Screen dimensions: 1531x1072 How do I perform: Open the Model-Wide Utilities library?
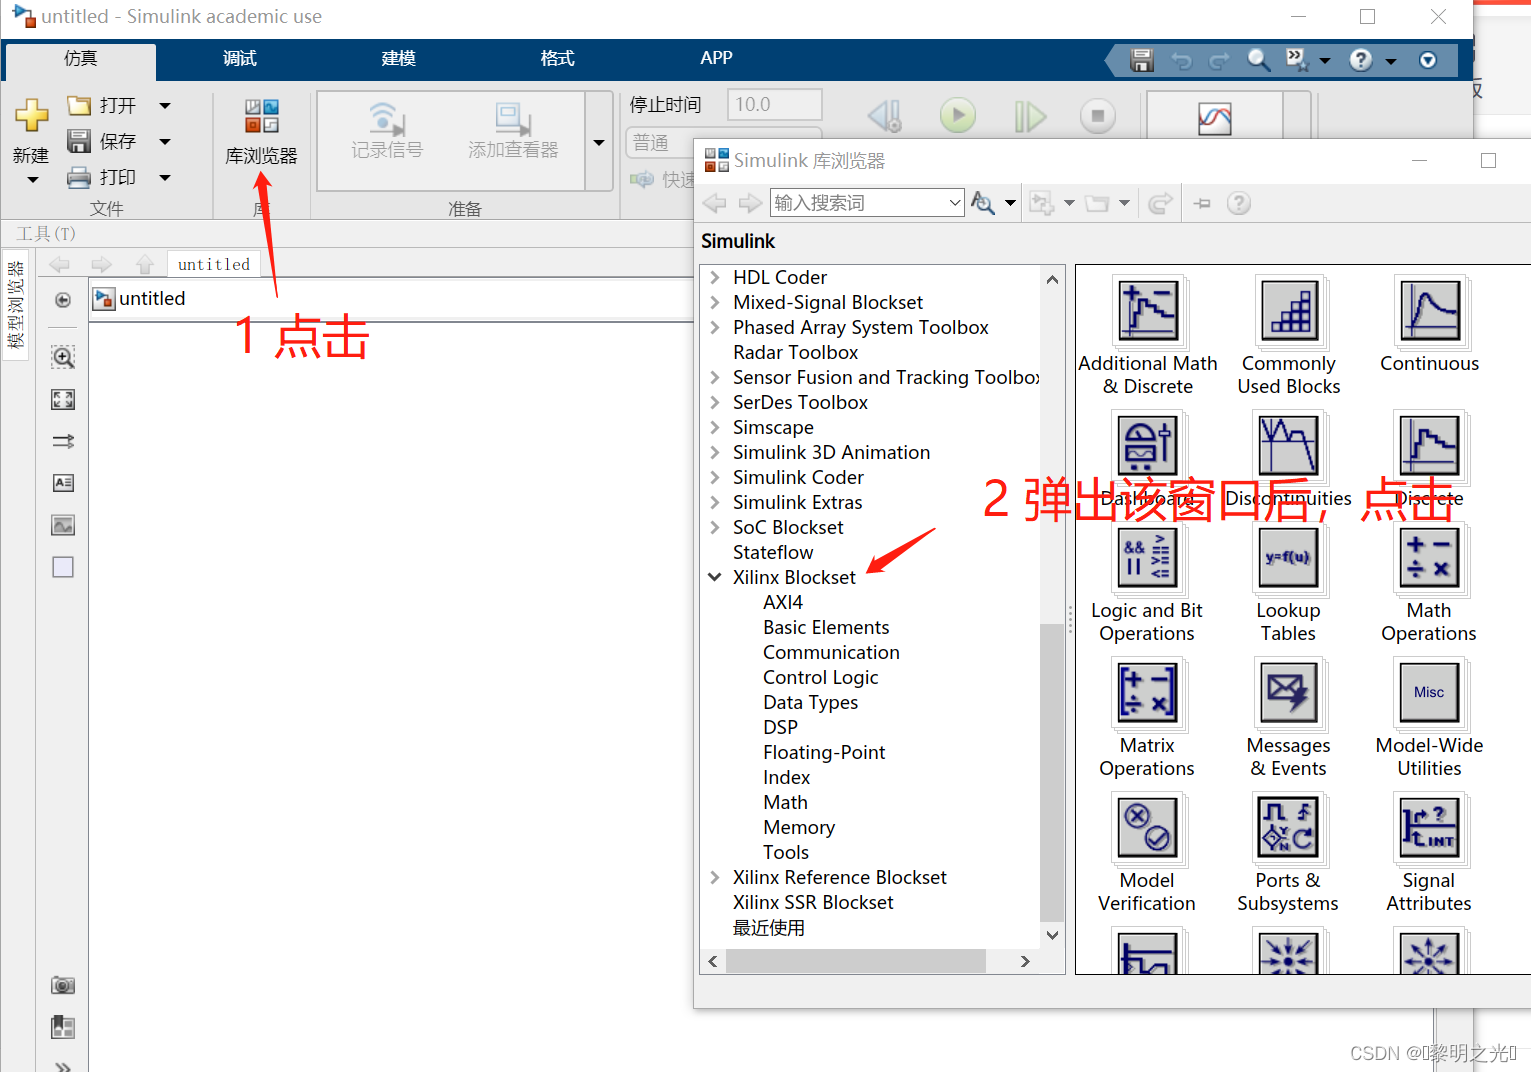pos(1429,718)
